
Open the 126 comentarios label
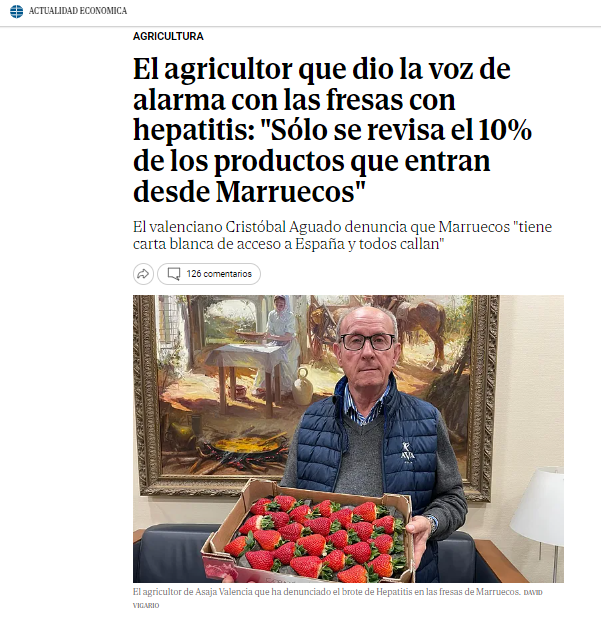219,274
